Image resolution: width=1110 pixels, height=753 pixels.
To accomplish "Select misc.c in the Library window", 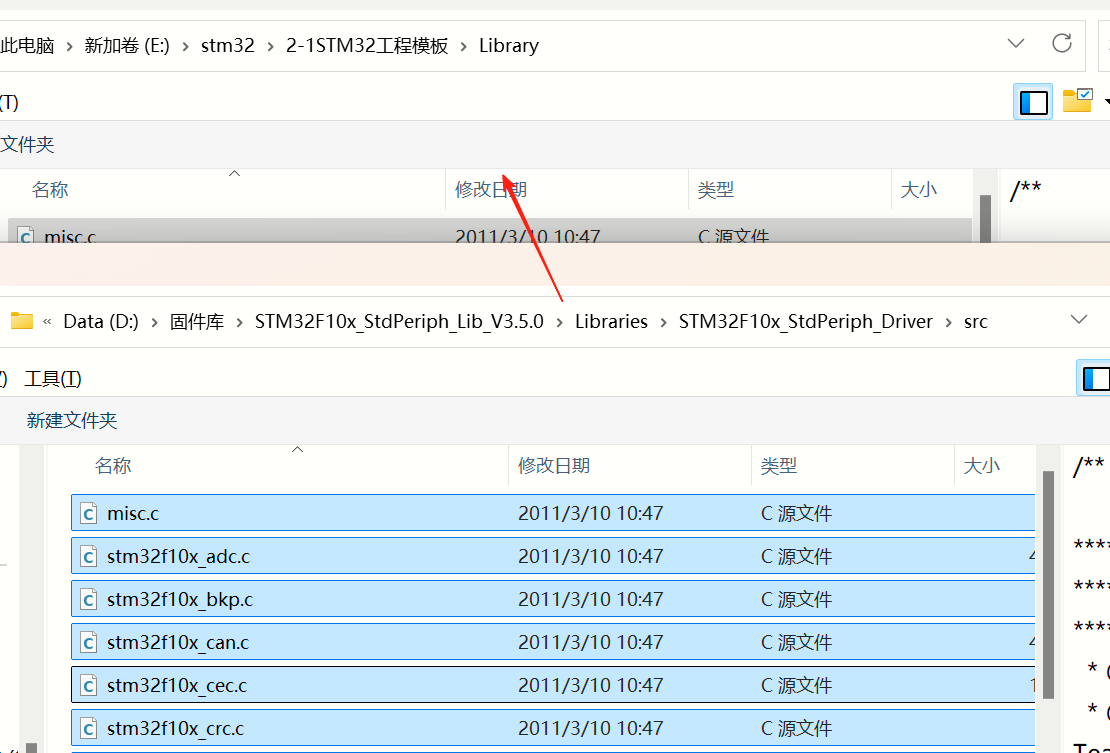I will (488, 231).
